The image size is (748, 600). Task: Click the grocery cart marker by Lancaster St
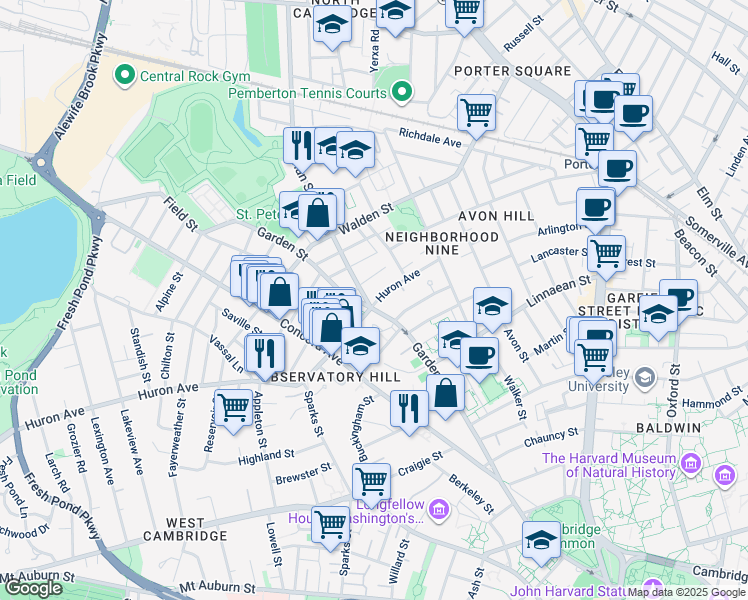(606, 255)
